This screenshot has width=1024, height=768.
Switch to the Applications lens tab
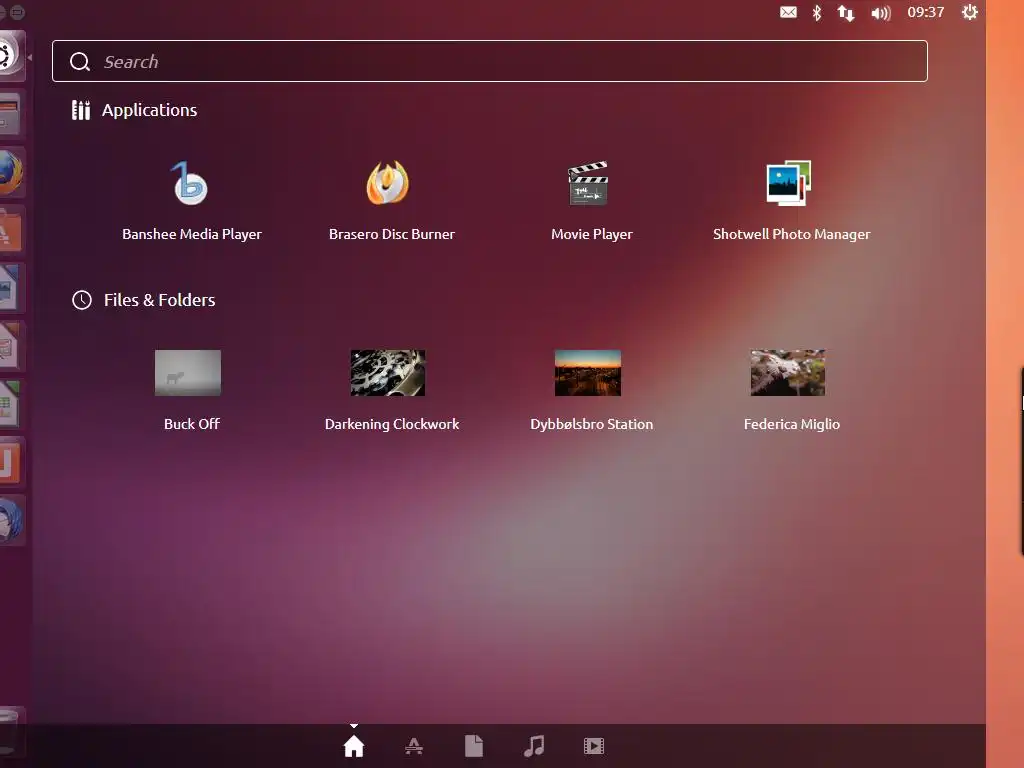tap(413, 746)
